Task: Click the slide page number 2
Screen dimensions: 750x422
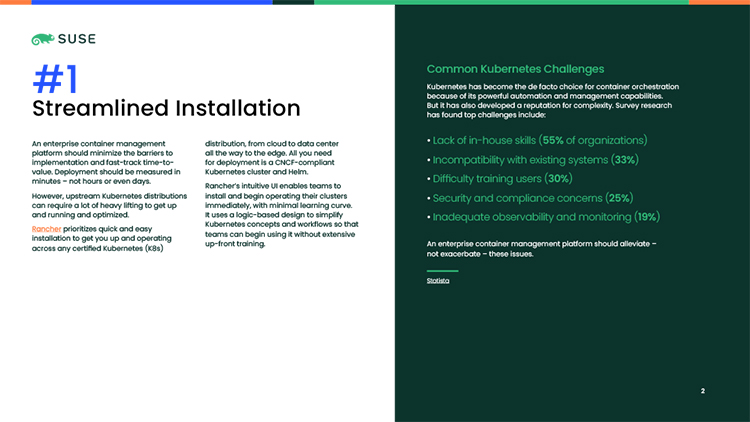Action: click(703, 391)
